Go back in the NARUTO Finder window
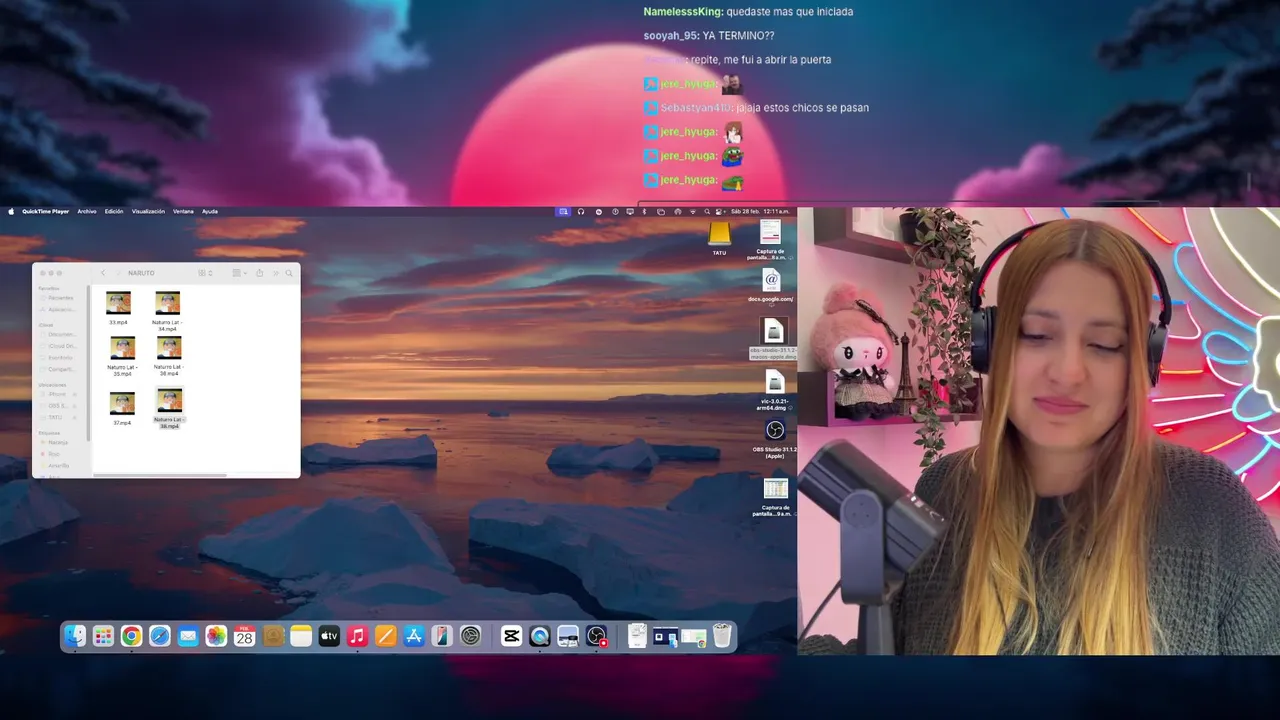Image resolution: width=1280 pixels, height=720 pixels. (103, 273)
